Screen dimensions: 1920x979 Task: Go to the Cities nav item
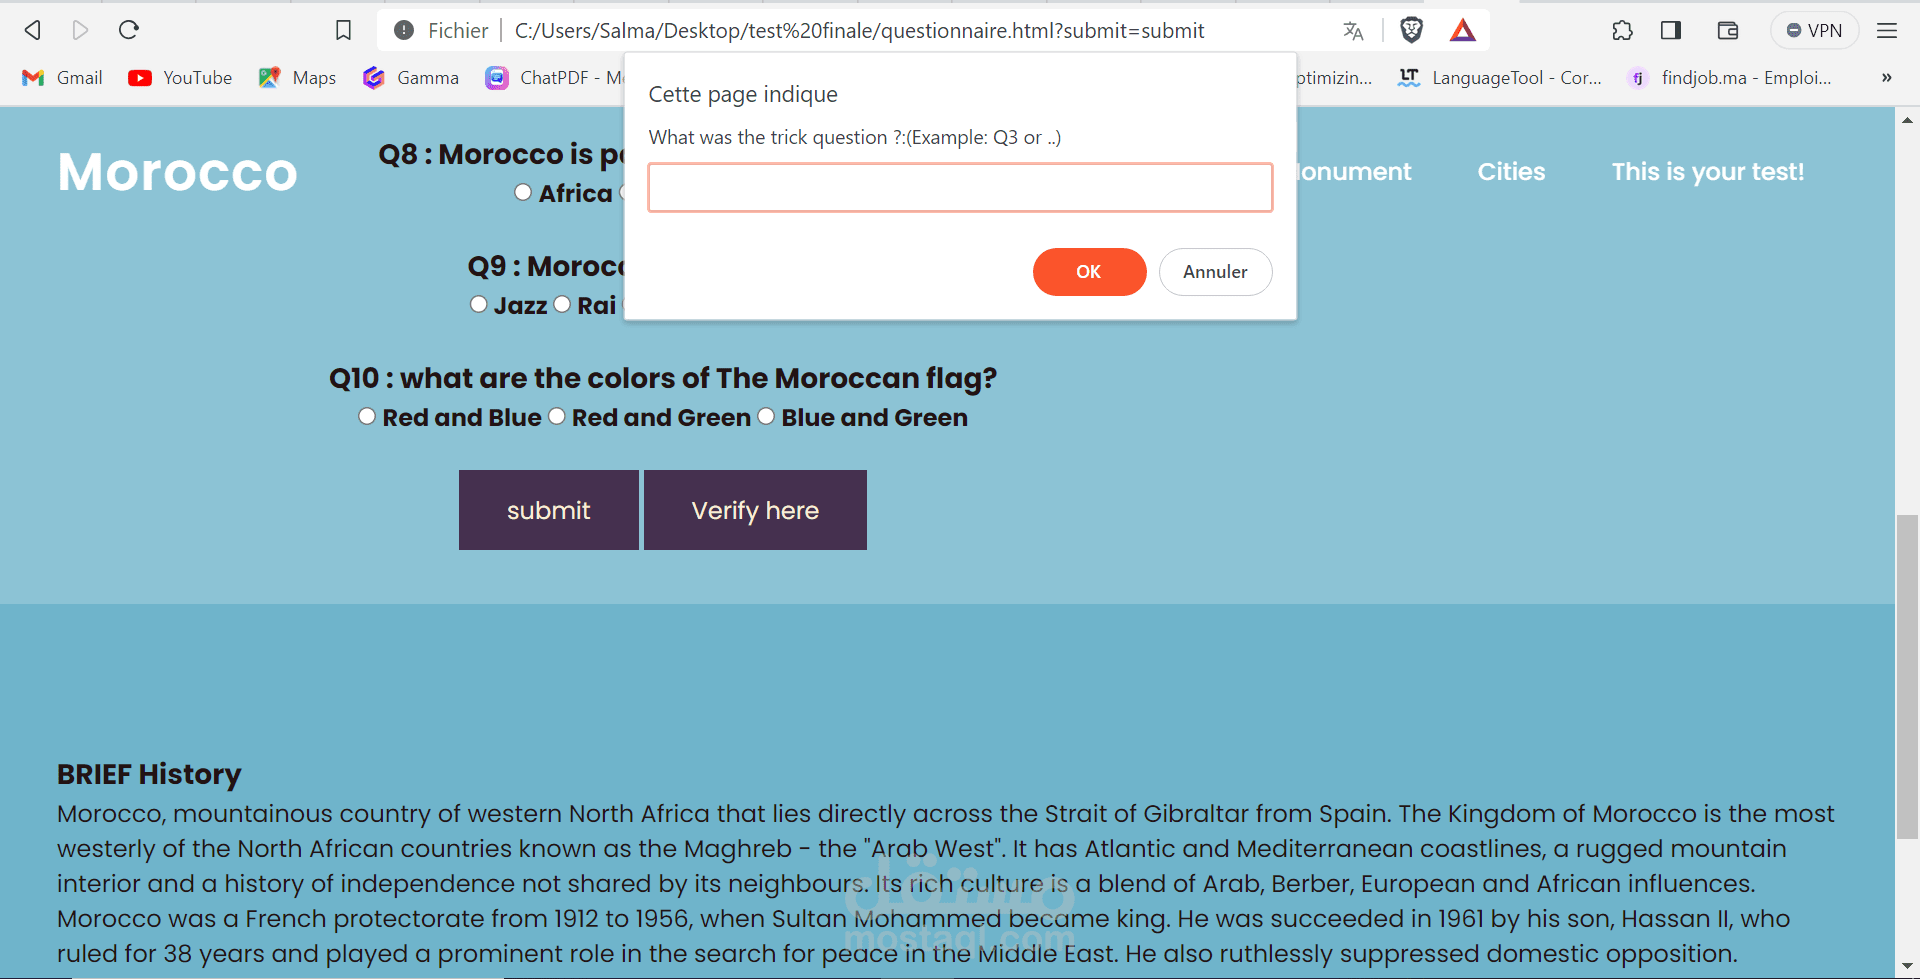pyautogui.click(x=1511, y=172)
